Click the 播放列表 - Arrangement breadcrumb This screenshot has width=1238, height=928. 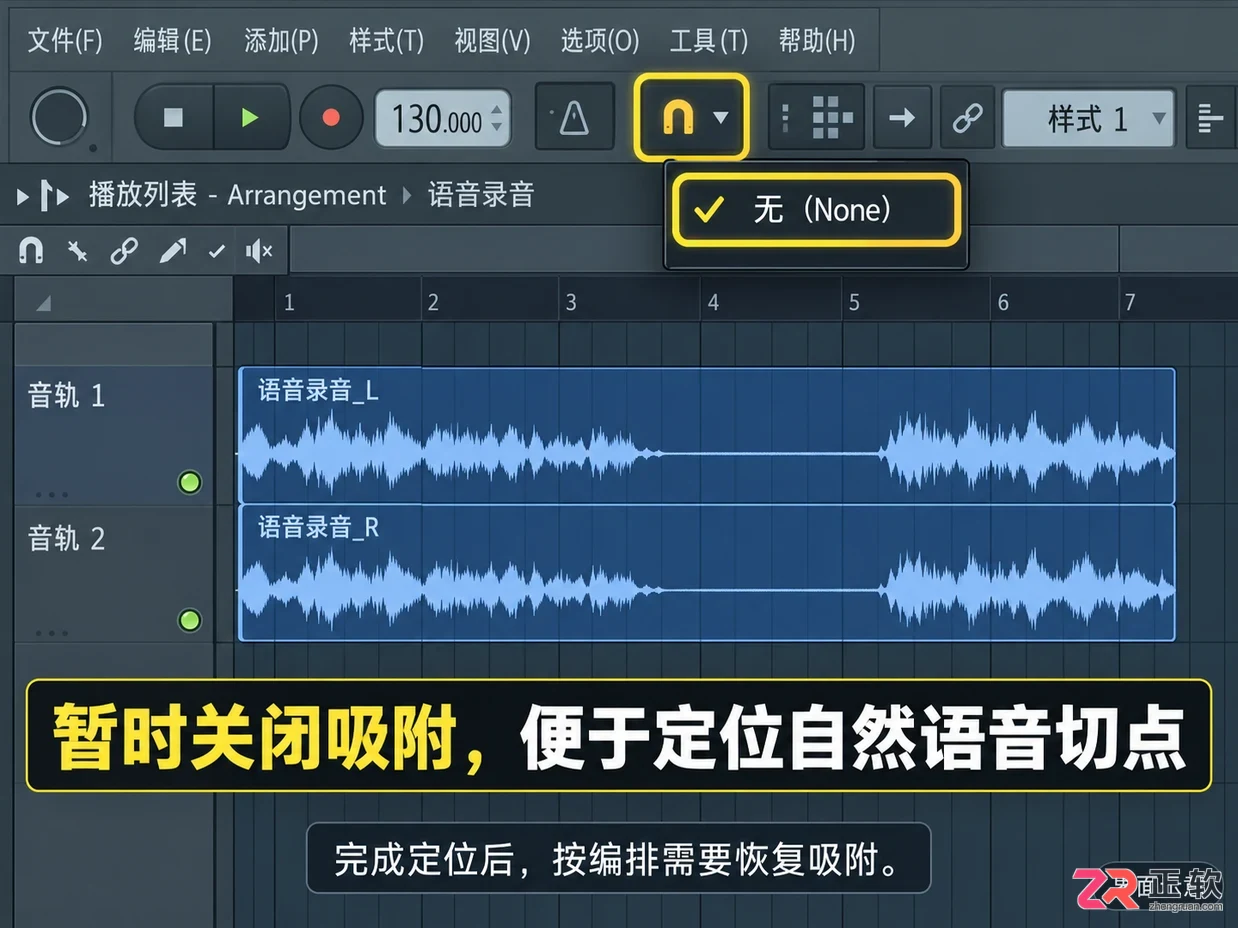click(x=237, y=195)
